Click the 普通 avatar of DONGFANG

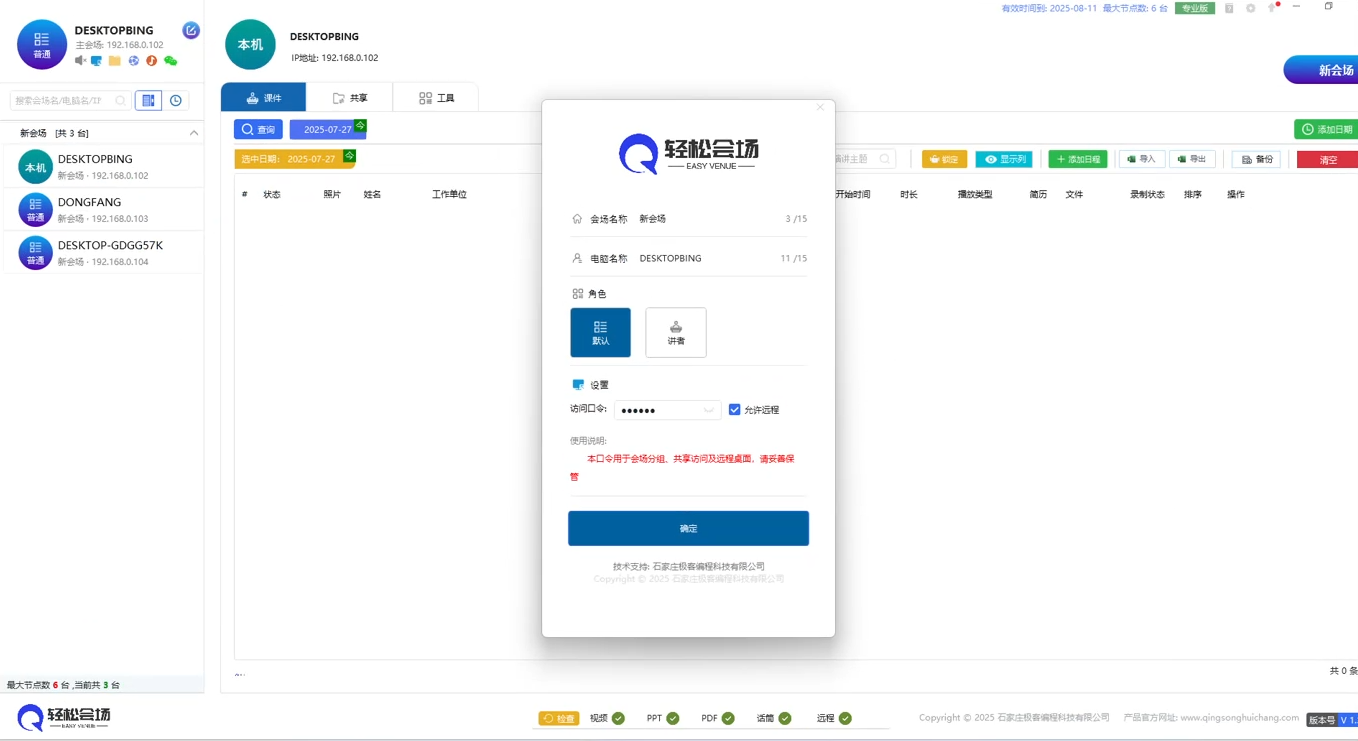click(x=35, y=210)
